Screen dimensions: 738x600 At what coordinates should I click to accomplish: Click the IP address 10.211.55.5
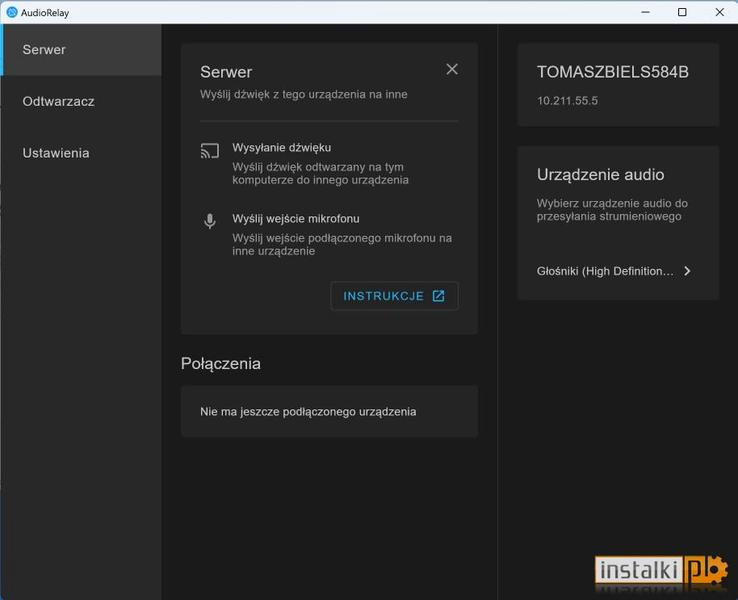pos(567,101)
